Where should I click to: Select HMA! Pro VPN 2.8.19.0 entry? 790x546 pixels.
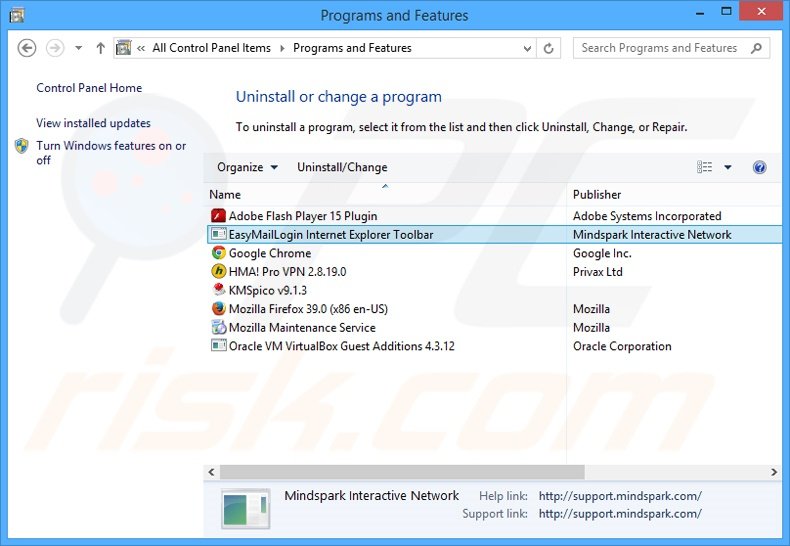[287, 272]
